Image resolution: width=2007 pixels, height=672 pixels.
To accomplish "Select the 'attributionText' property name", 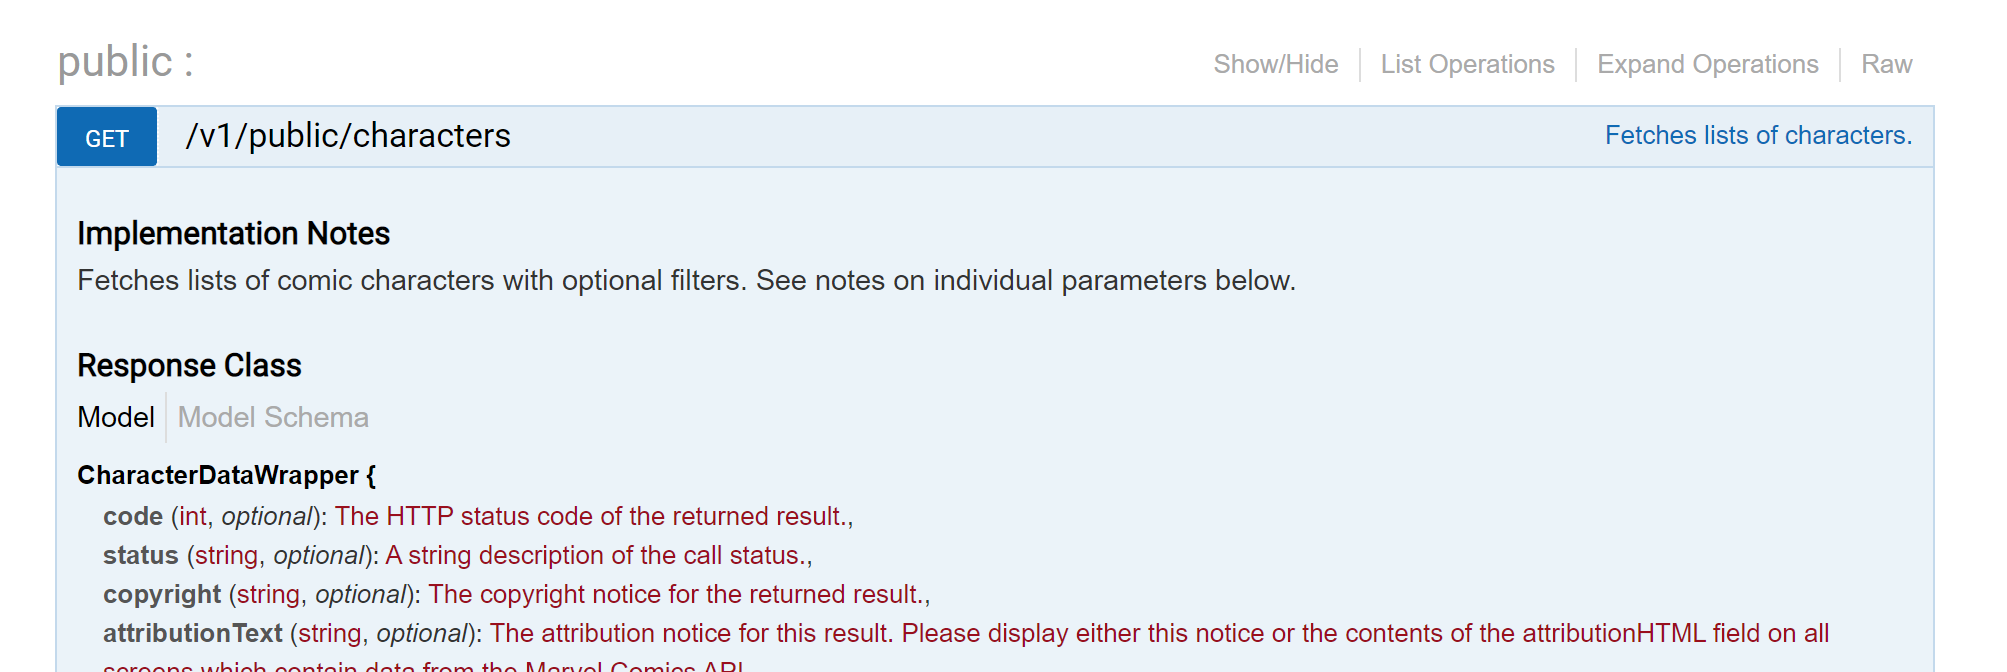I will click(193, 633).
